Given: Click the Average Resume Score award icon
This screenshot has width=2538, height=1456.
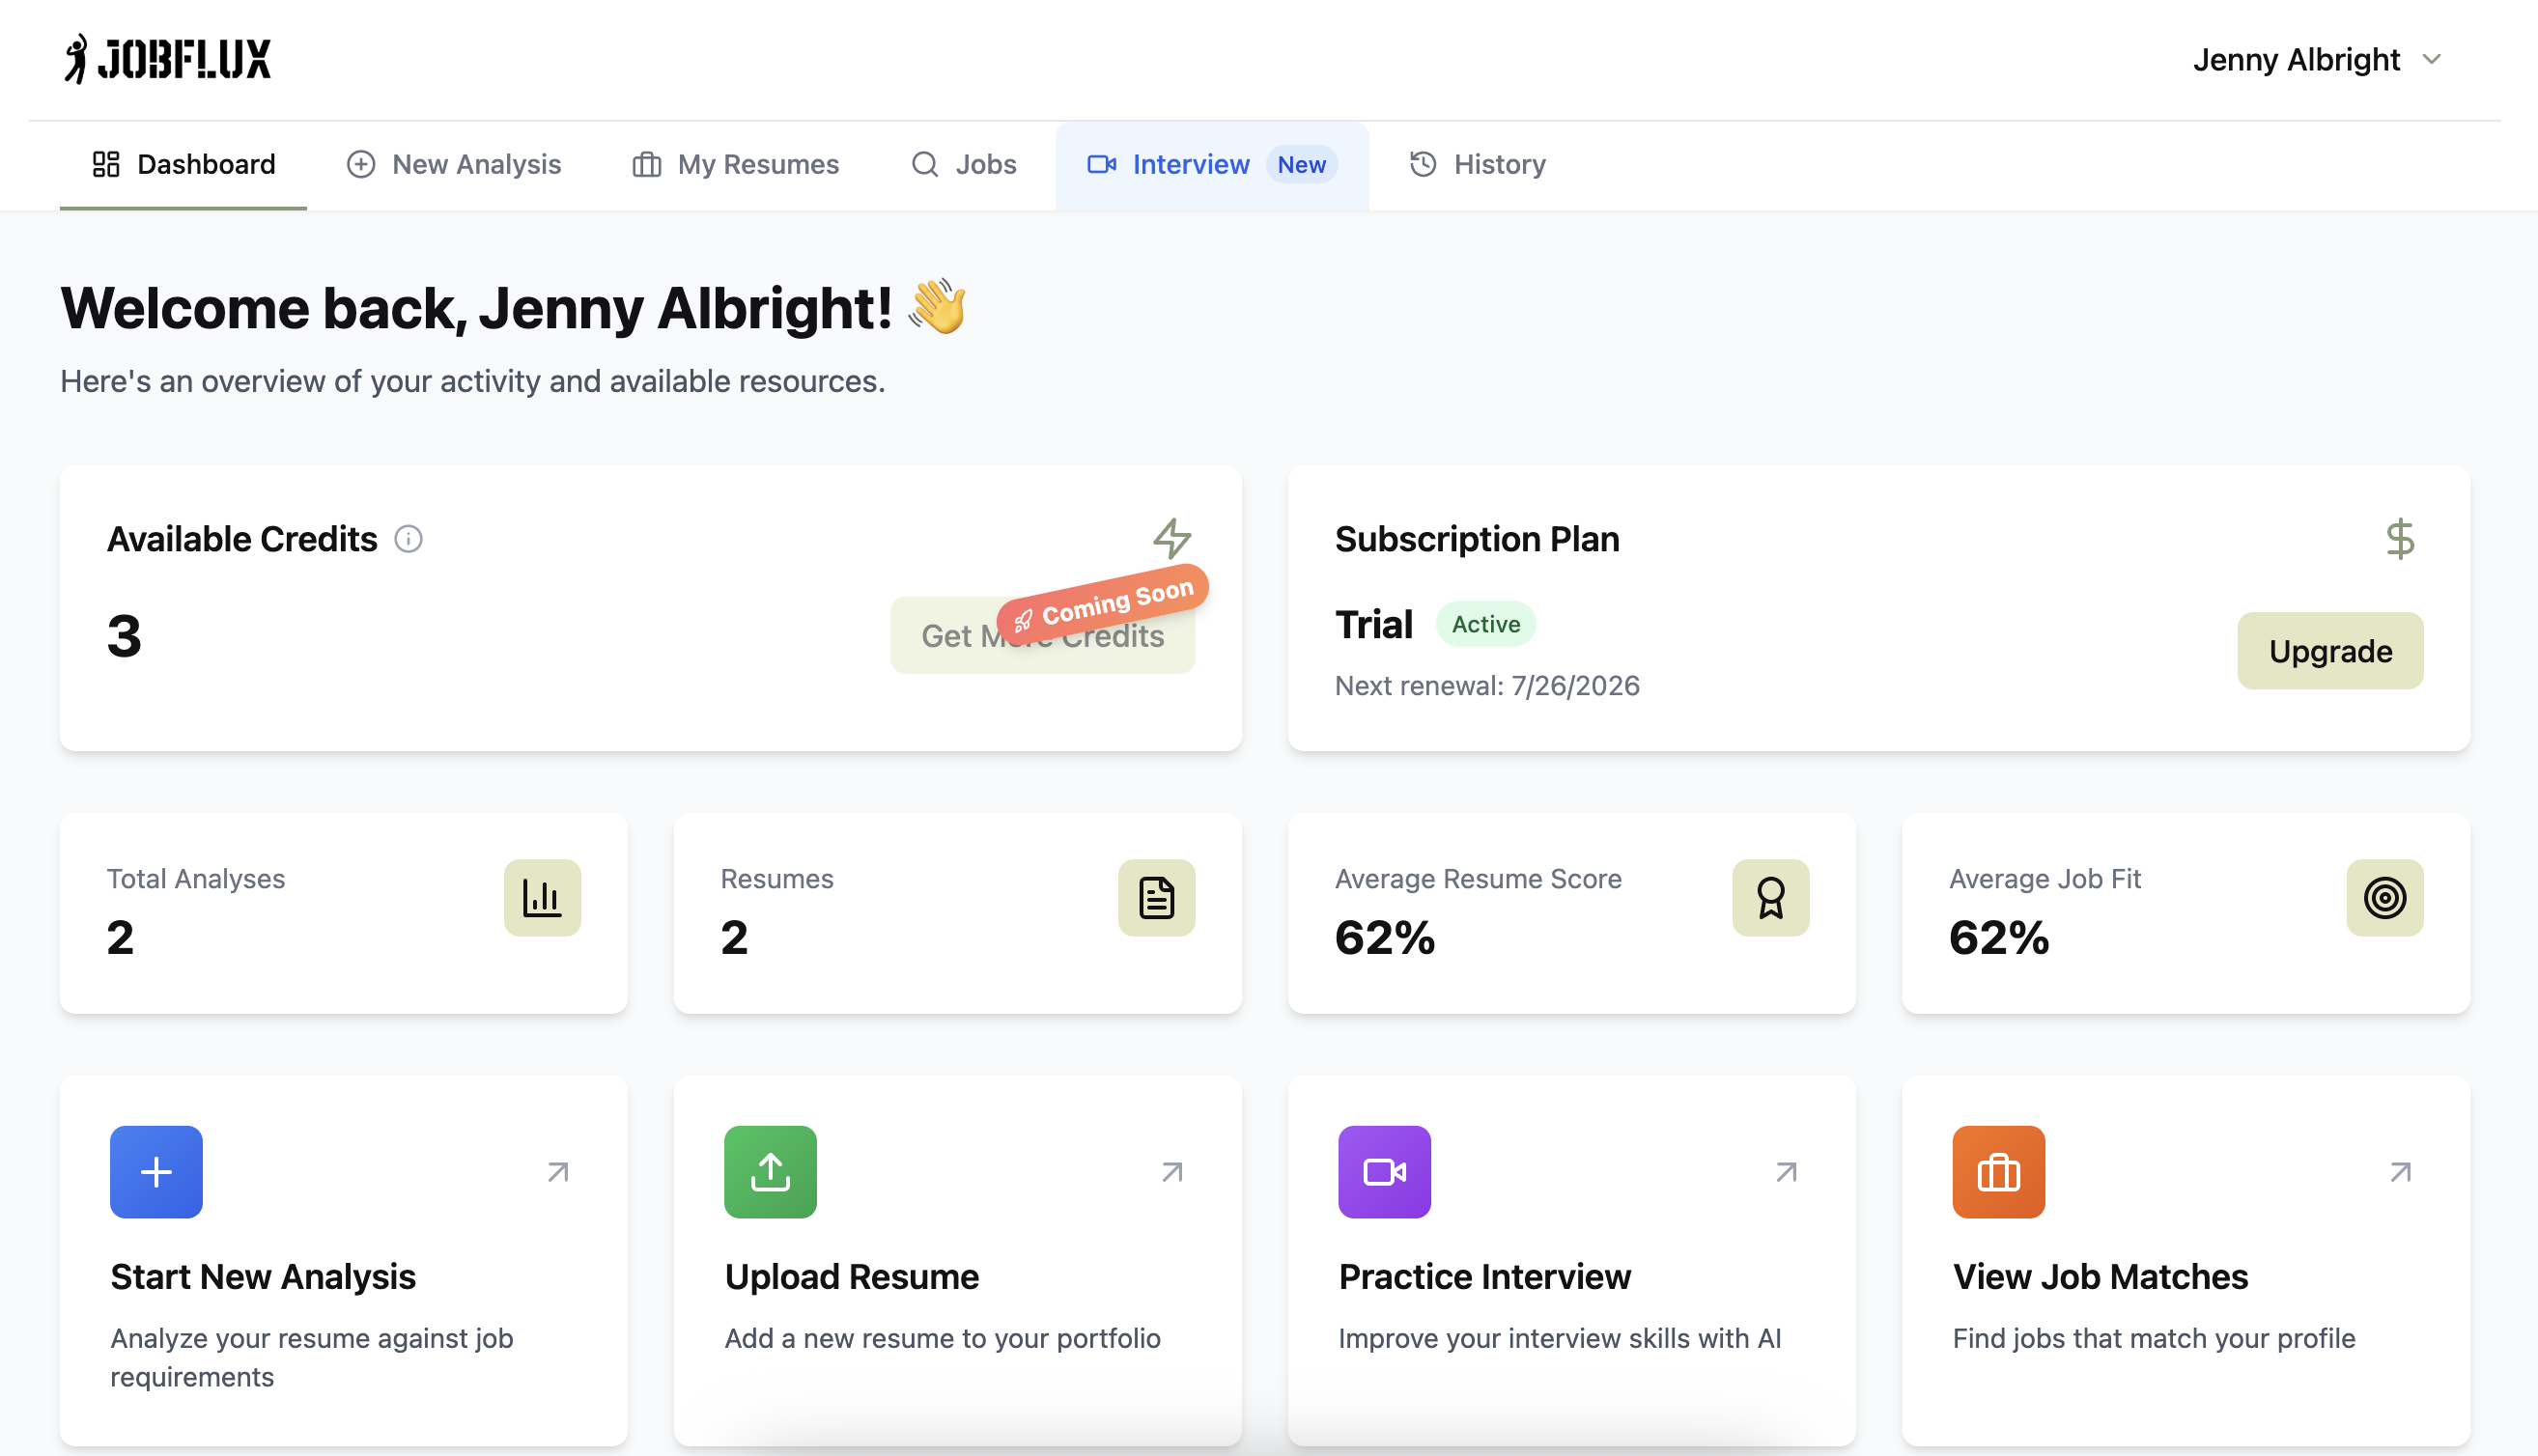Looking at the screenshot, I should pyautogui.click(x=1770, y=897).
